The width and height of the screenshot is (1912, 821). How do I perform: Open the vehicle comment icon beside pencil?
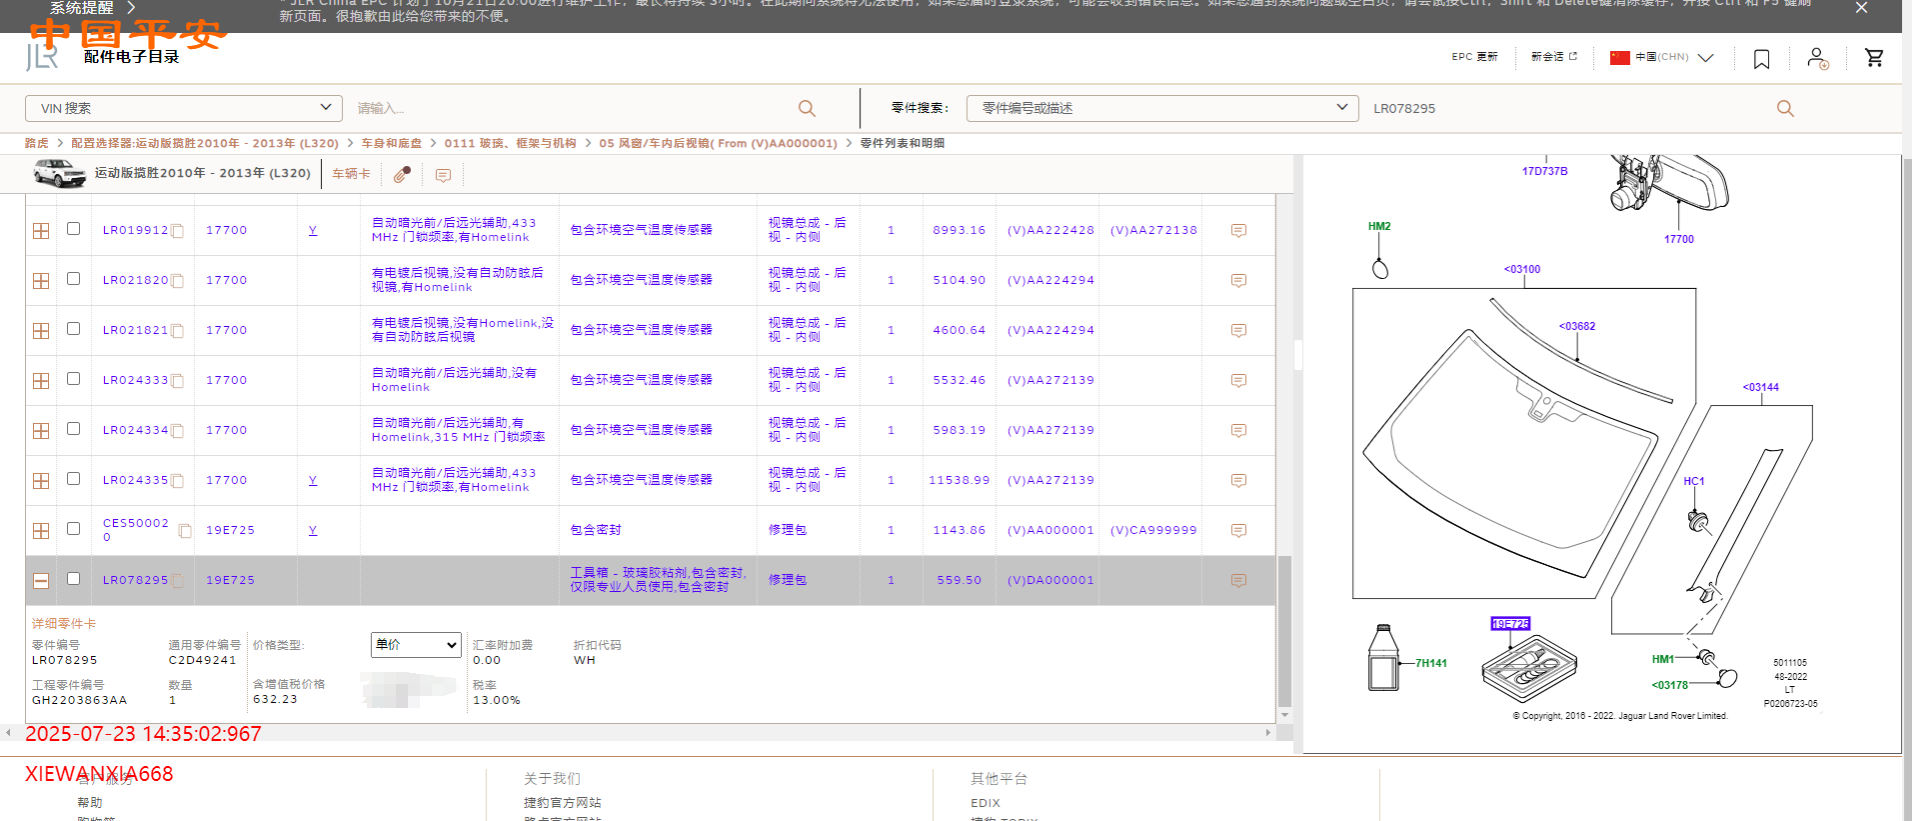[443, 175]
